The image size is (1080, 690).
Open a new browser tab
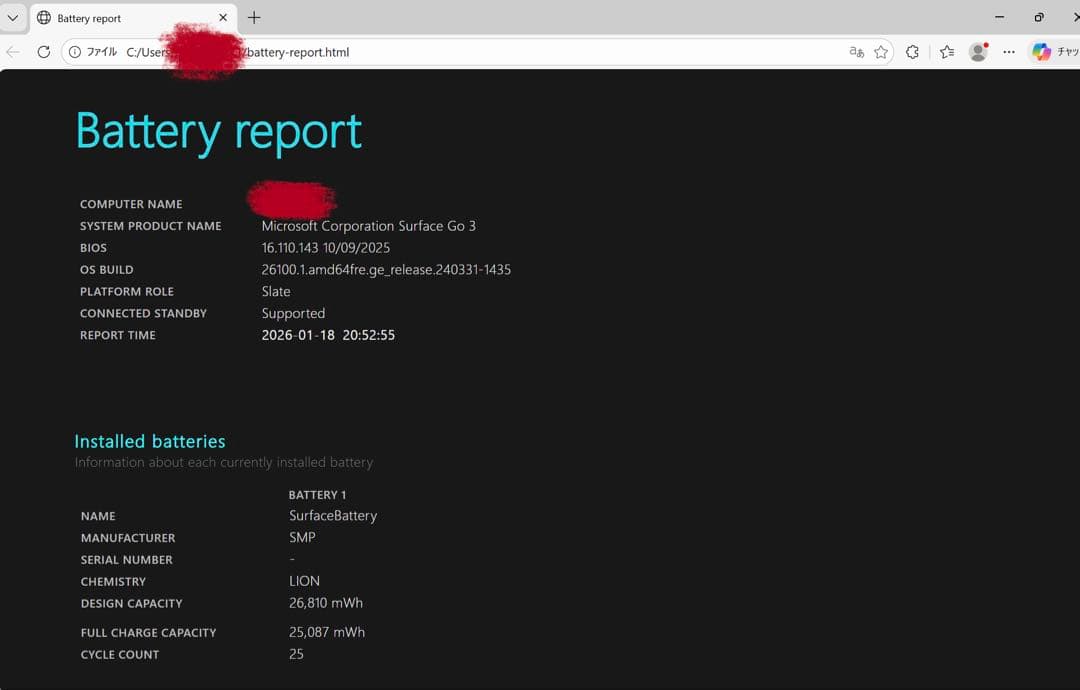(x=254, y=17)
